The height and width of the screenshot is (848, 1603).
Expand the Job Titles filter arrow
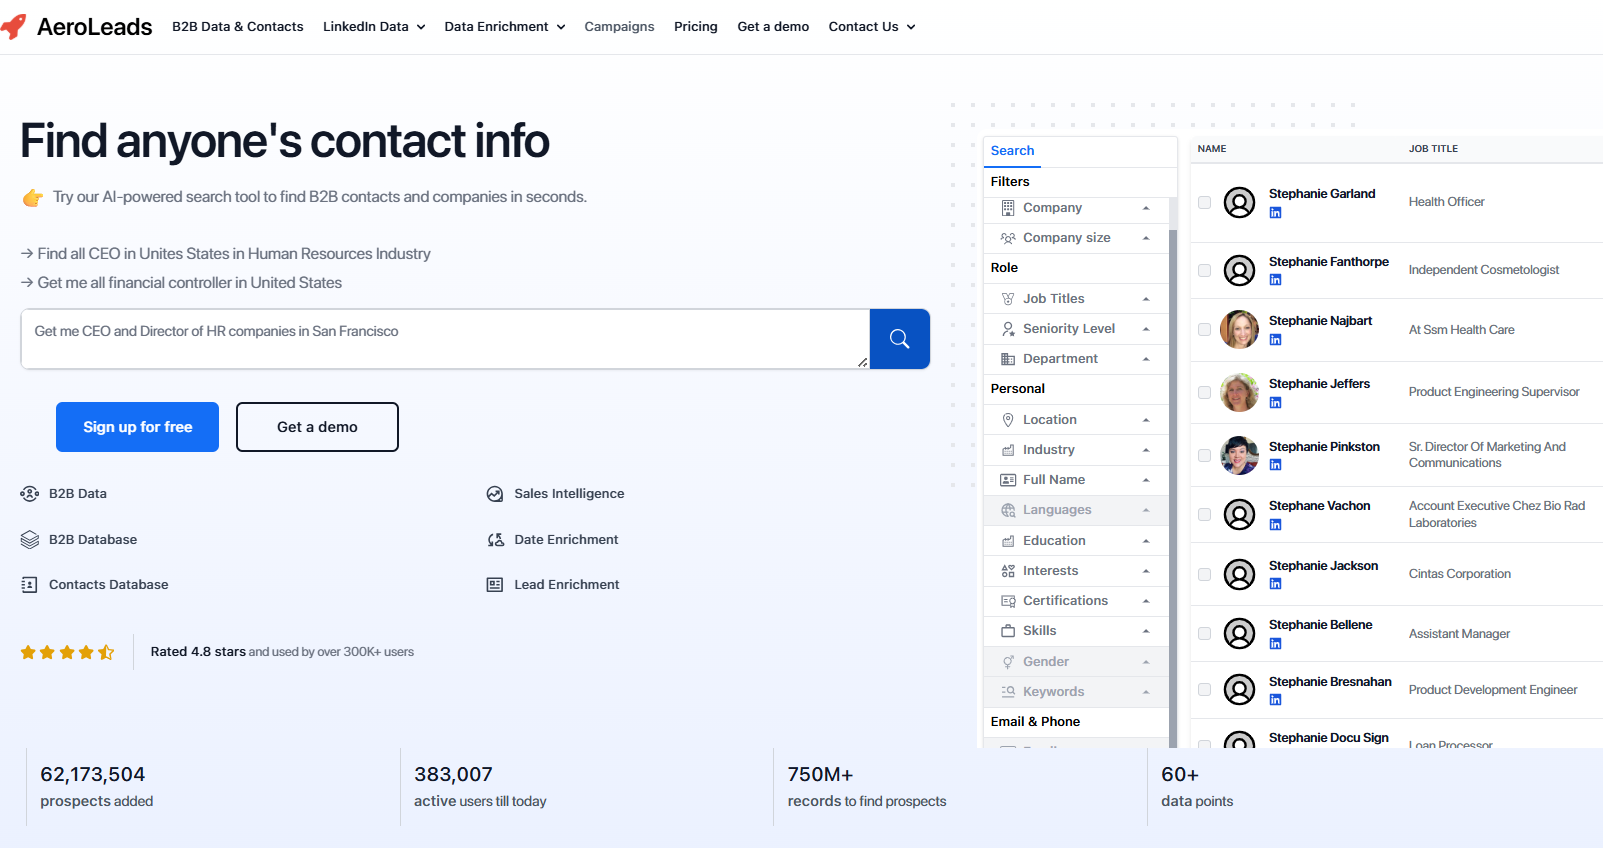click(x=1146, y=299)
